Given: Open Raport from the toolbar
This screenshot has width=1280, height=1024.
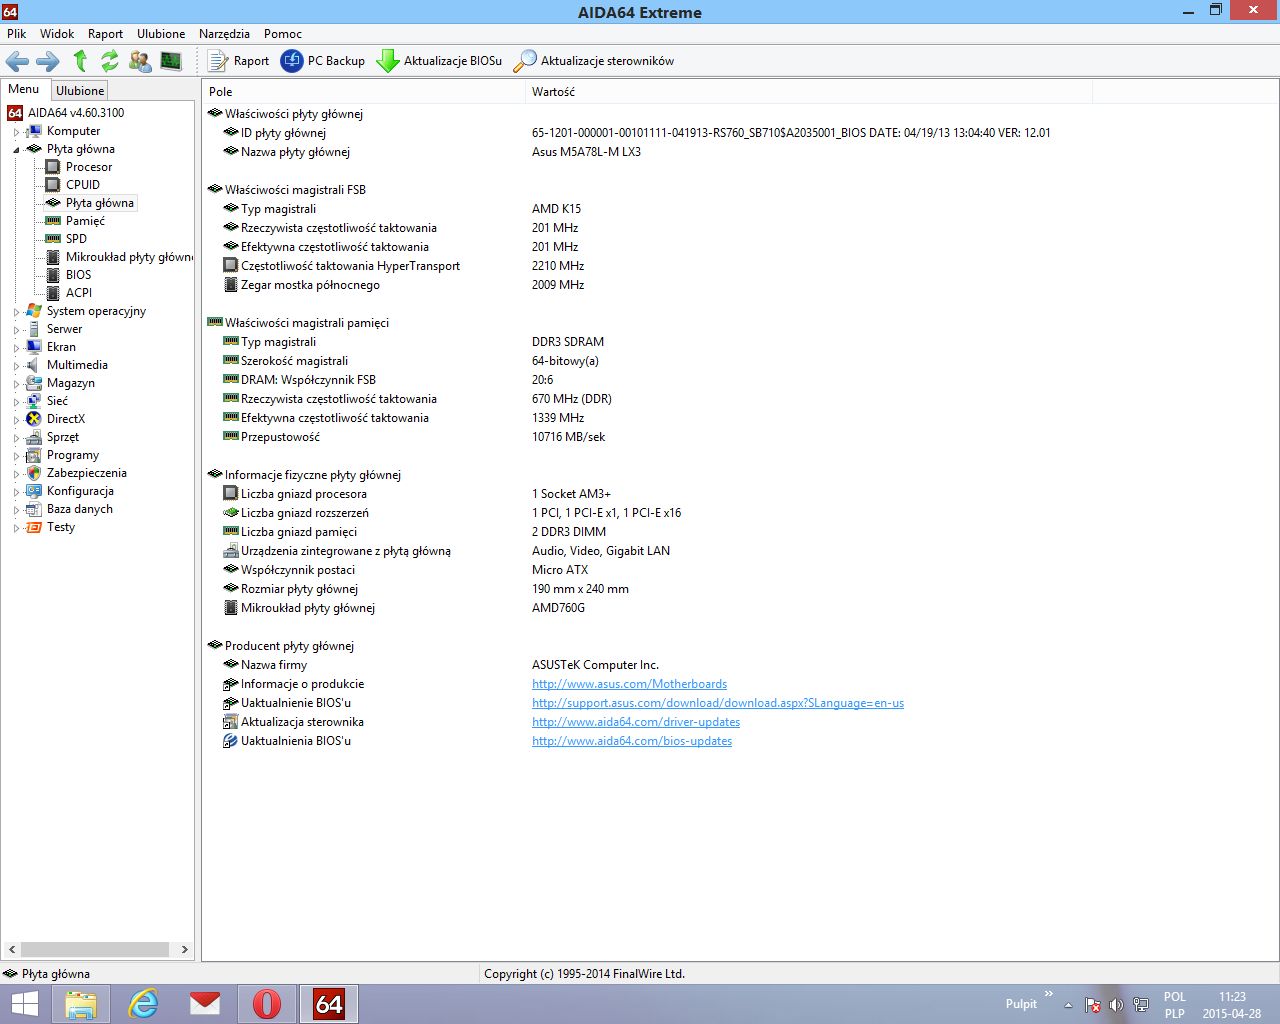Looking at the screenshot, I should pyautogui.click(x=239, y=61).
